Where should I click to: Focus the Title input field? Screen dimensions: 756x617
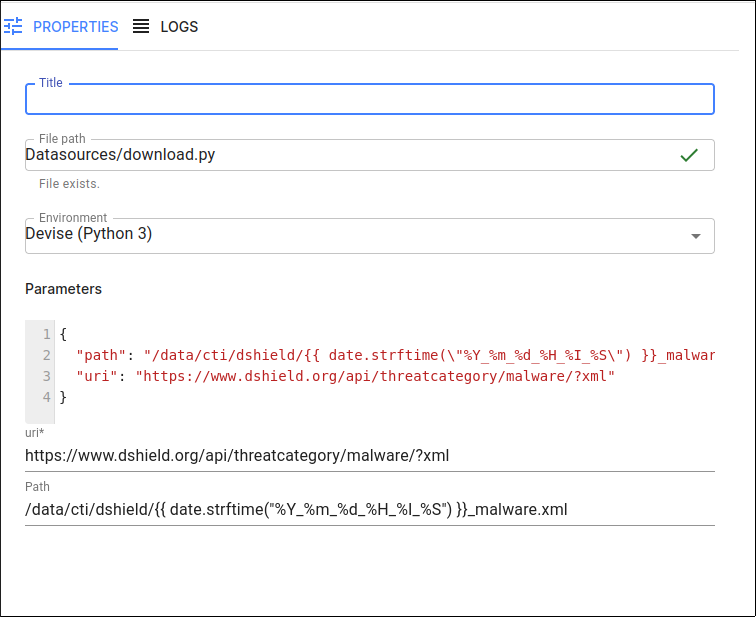tap(370, 99)
